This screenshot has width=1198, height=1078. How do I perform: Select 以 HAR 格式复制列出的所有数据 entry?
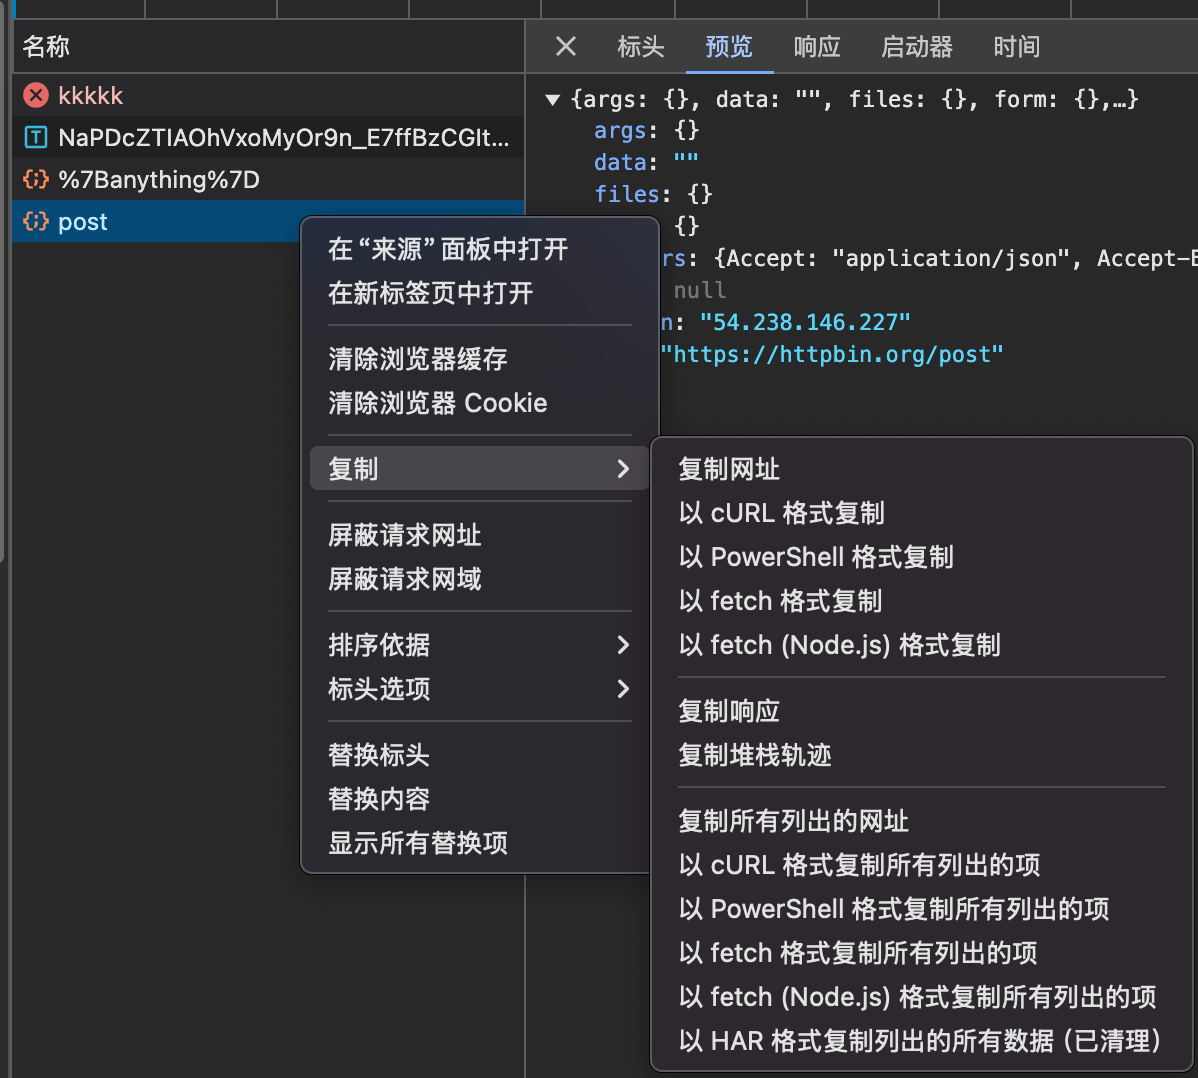click(919, 1041)
